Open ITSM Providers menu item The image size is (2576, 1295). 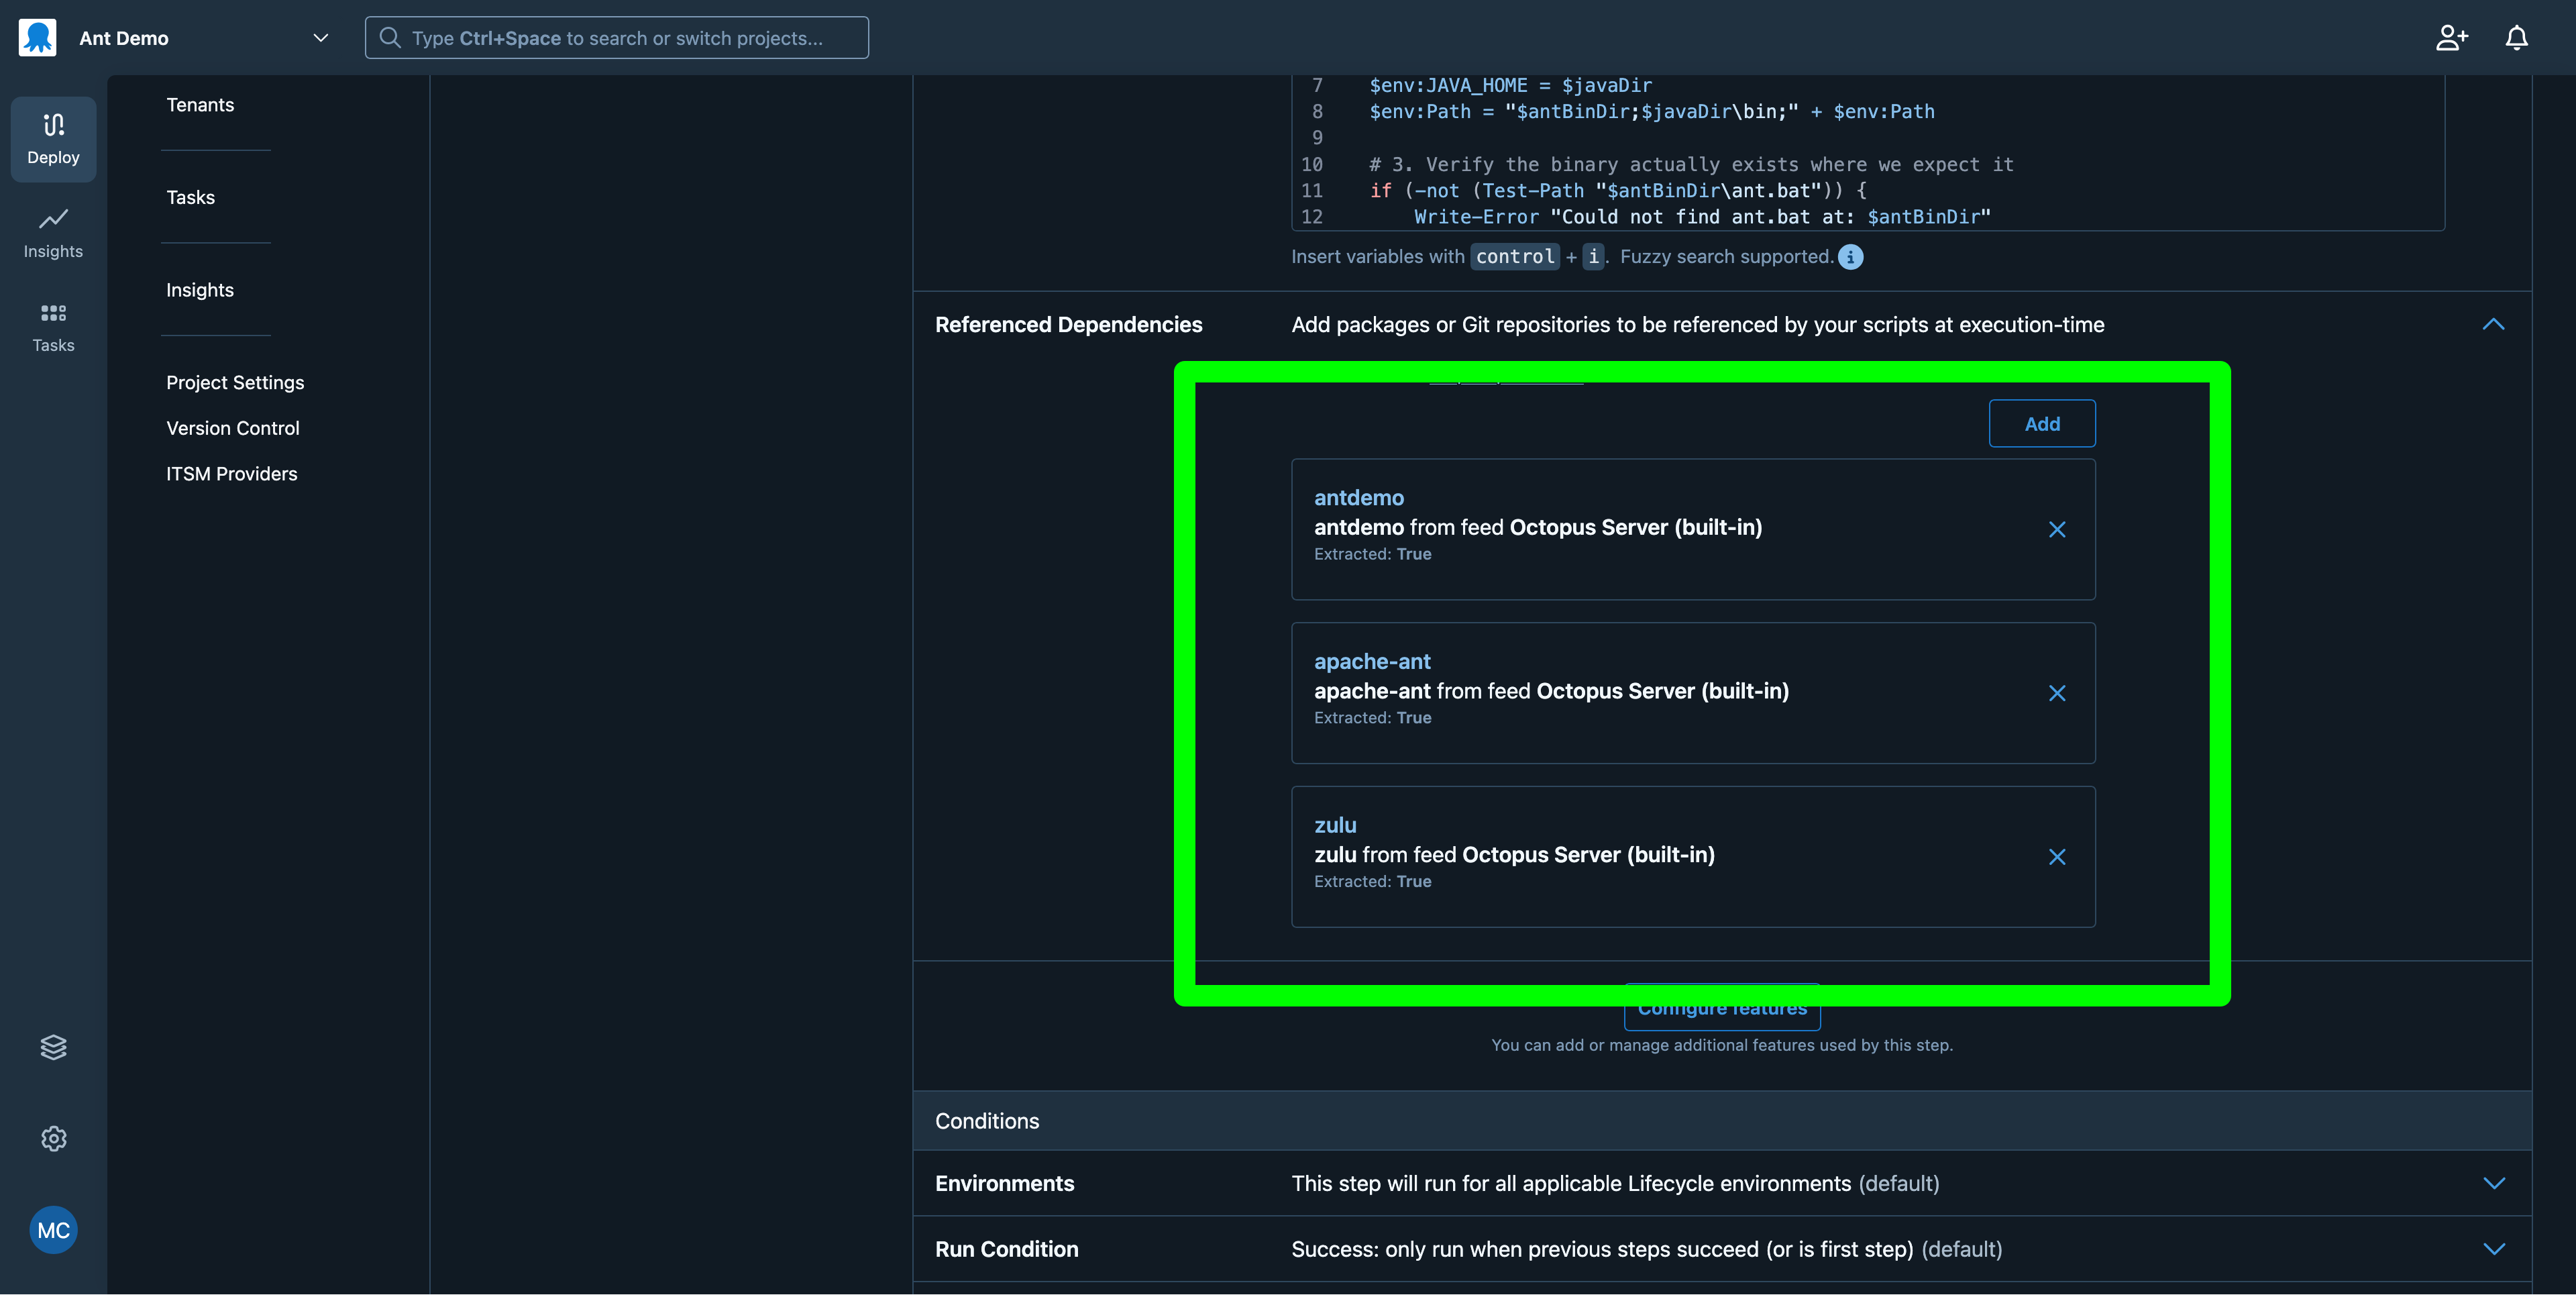pyautogui.click(x=232, y=474)
